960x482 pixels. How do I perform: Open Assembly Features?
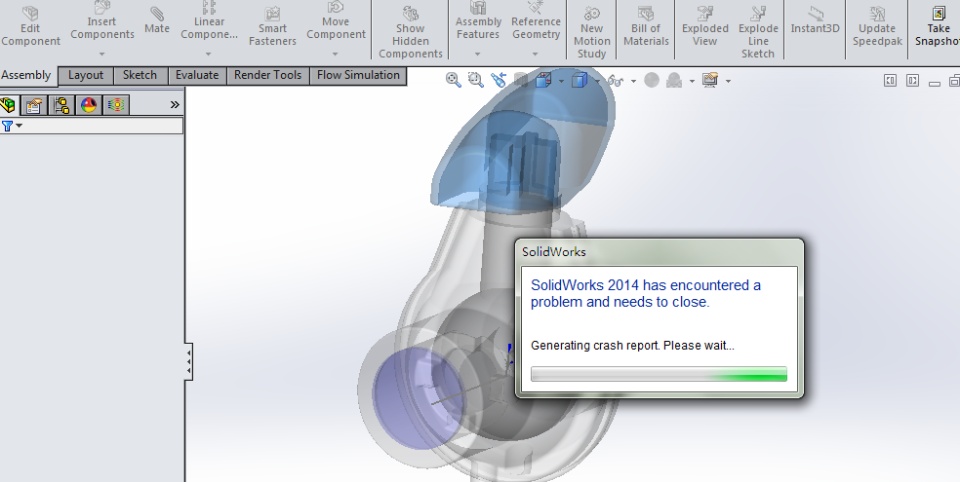pyautogui.click(x=478, y=22)
